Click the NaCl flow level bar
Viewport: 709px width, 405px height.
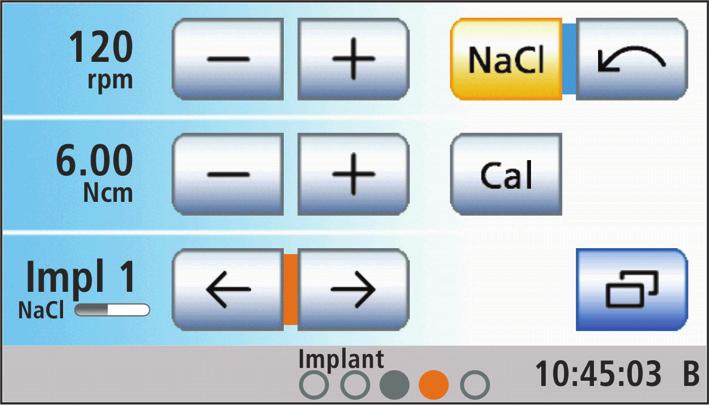(112, 310)
